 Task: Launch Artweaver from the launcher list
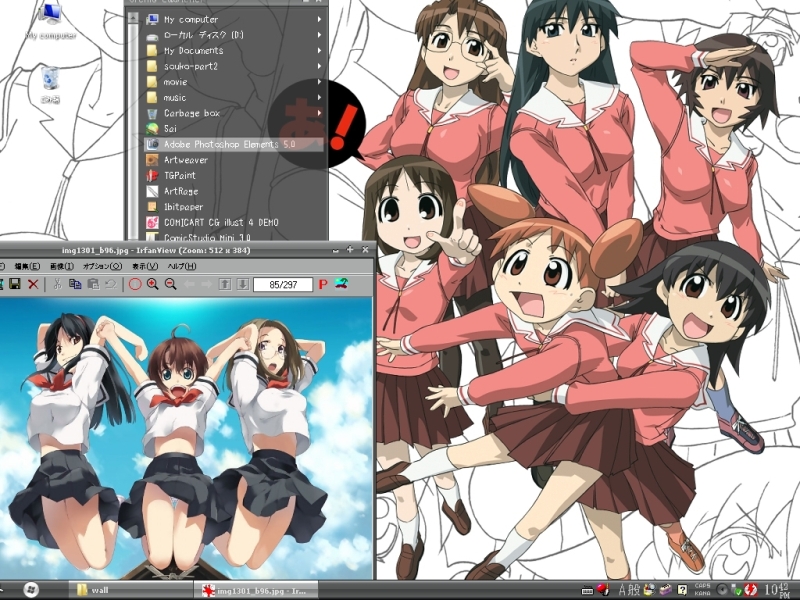coord(234,160)
